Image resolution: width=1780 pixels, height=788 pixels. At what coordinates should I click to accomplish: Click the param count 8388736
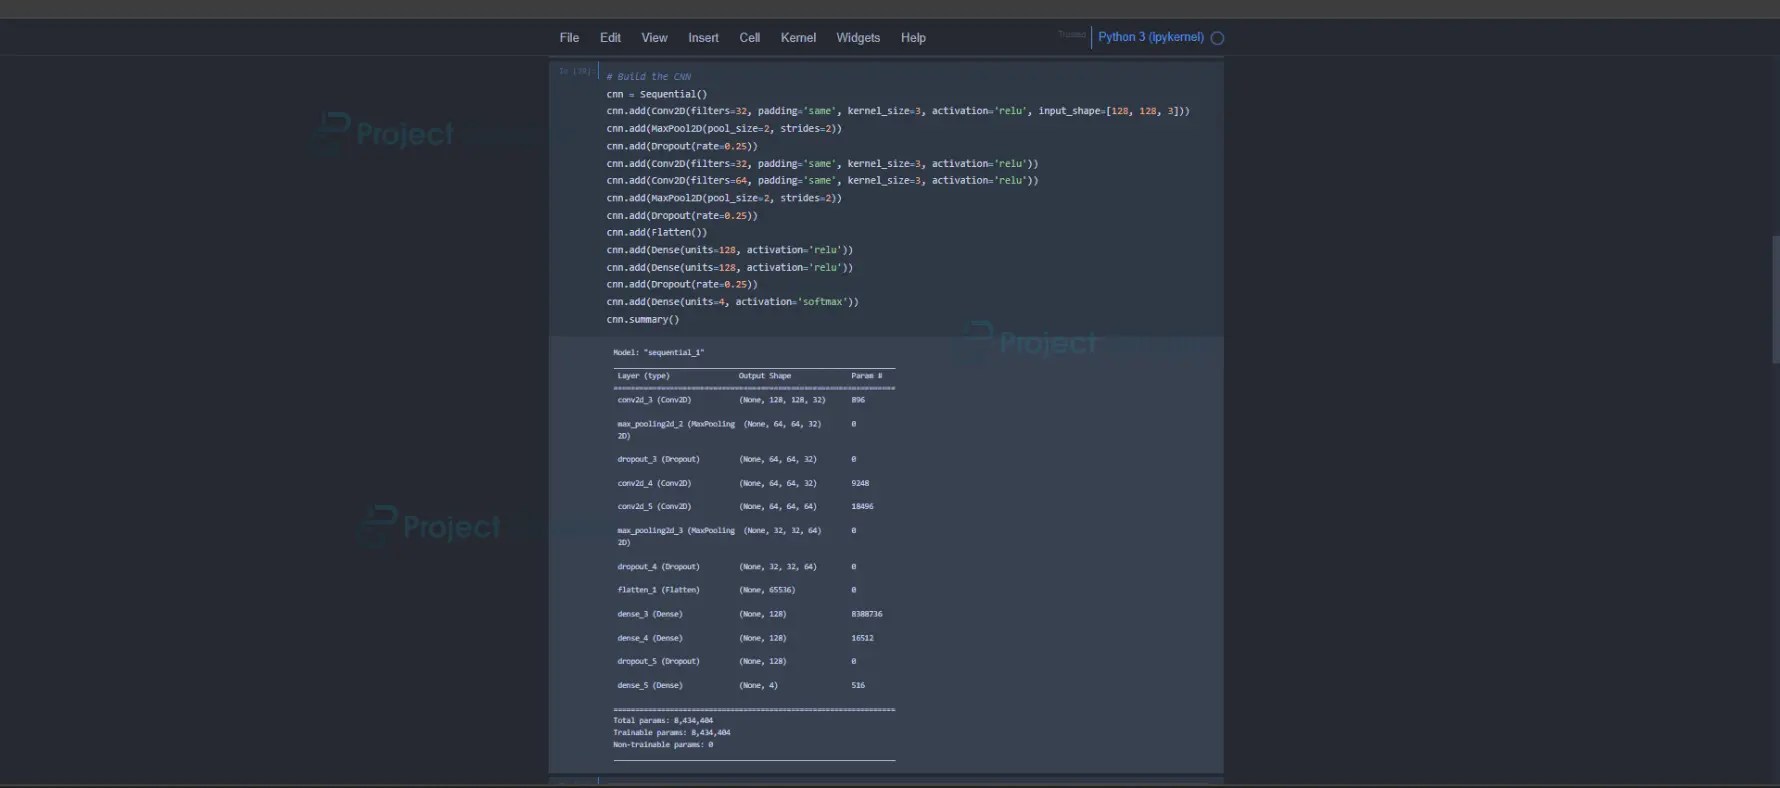[867, 614]
